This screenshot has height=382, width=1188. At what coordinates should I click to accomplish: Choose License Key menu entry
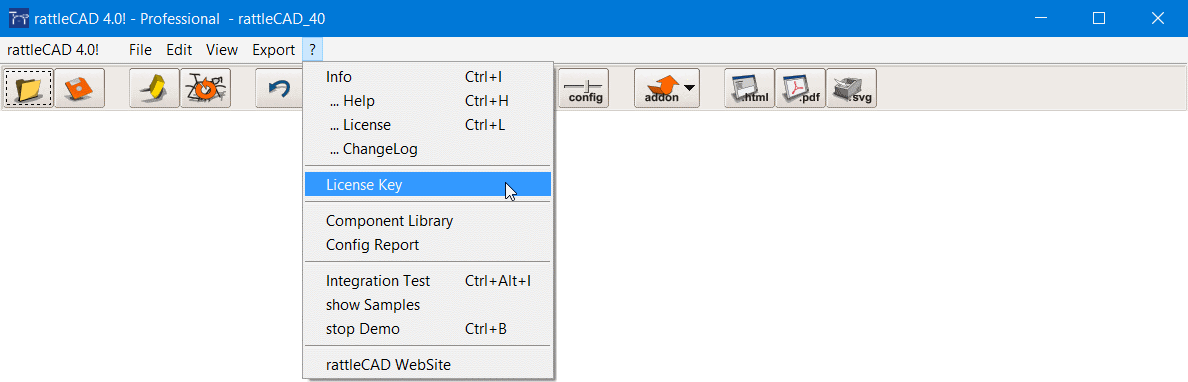point(428,184)
